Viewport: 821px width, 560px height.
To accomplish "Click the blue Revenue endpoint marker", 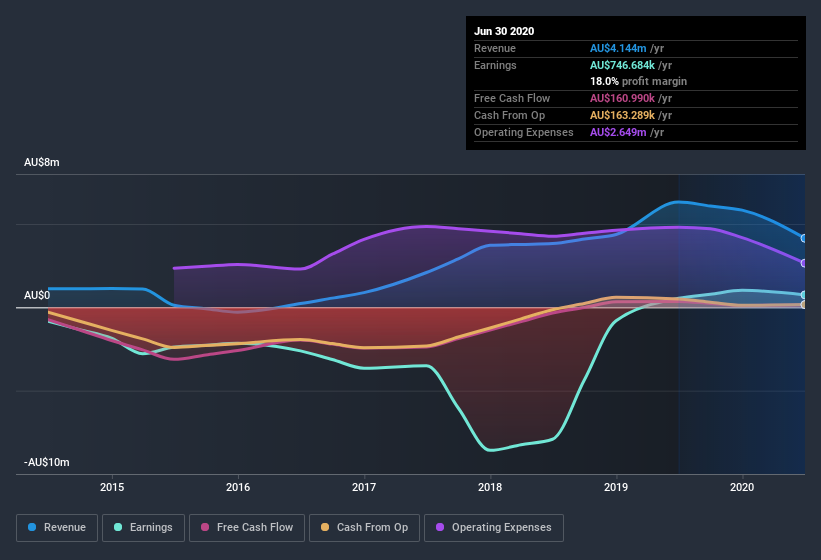I will tap(804, 238).
